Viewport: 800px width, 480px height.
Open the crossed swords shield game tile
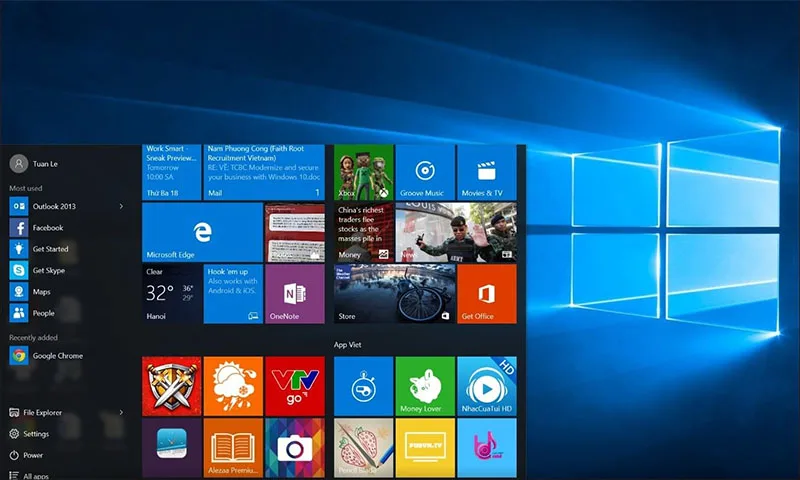[172, 386]
